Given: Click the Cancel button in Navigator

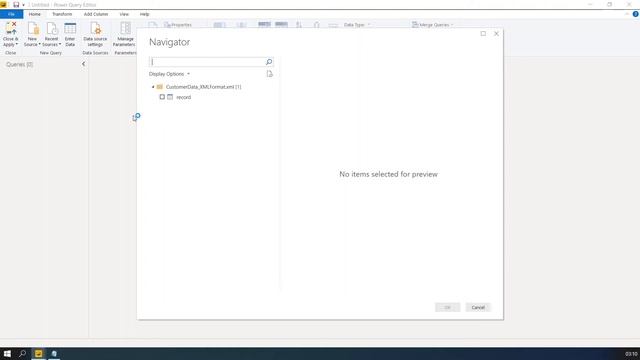Looking at the screenshot, I should (x=478, y=307).
